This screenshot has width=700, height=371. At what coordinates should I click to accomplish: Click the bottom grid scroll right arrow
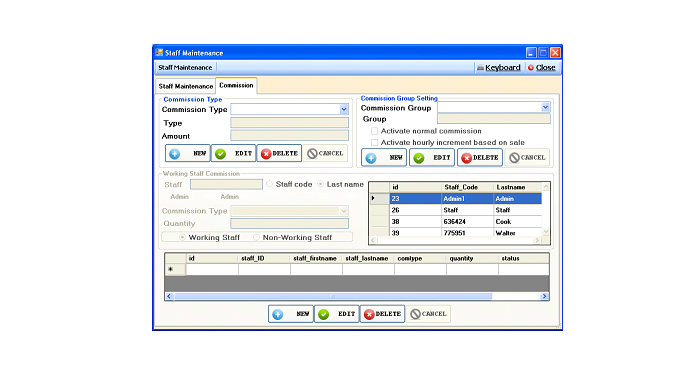click(x=544, y=296)
